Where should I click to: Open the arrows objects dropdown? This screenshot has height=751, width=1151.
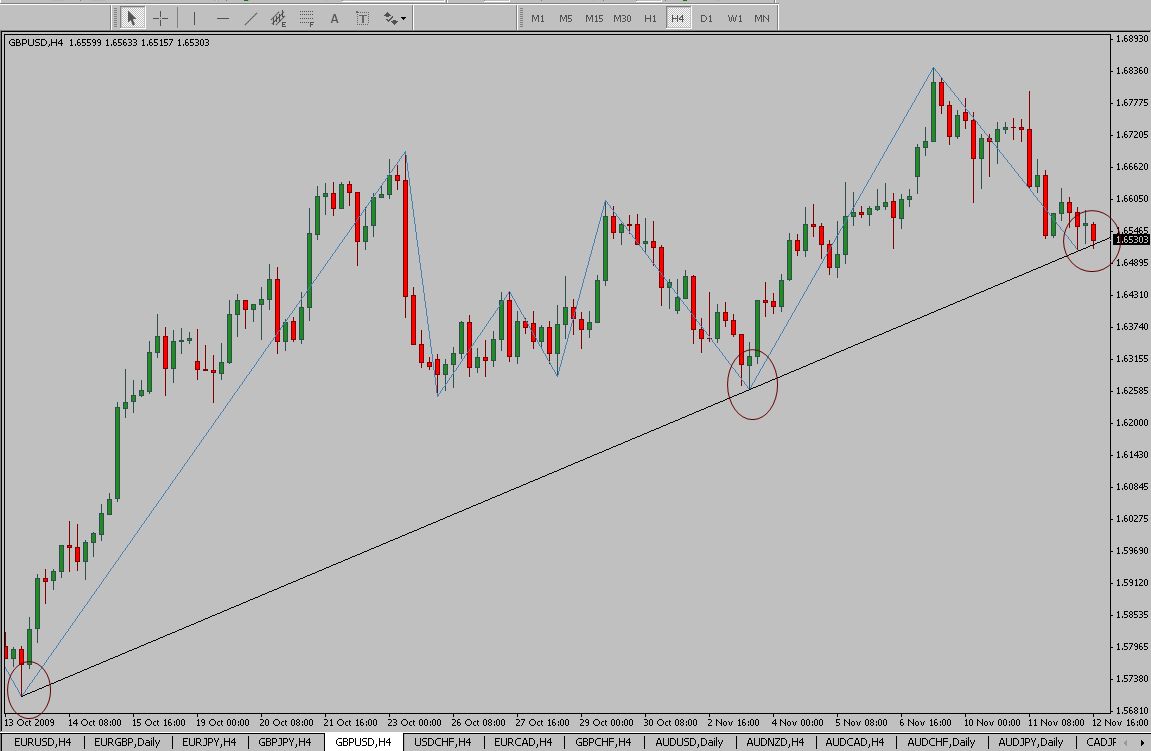click(x=394, y=18)
